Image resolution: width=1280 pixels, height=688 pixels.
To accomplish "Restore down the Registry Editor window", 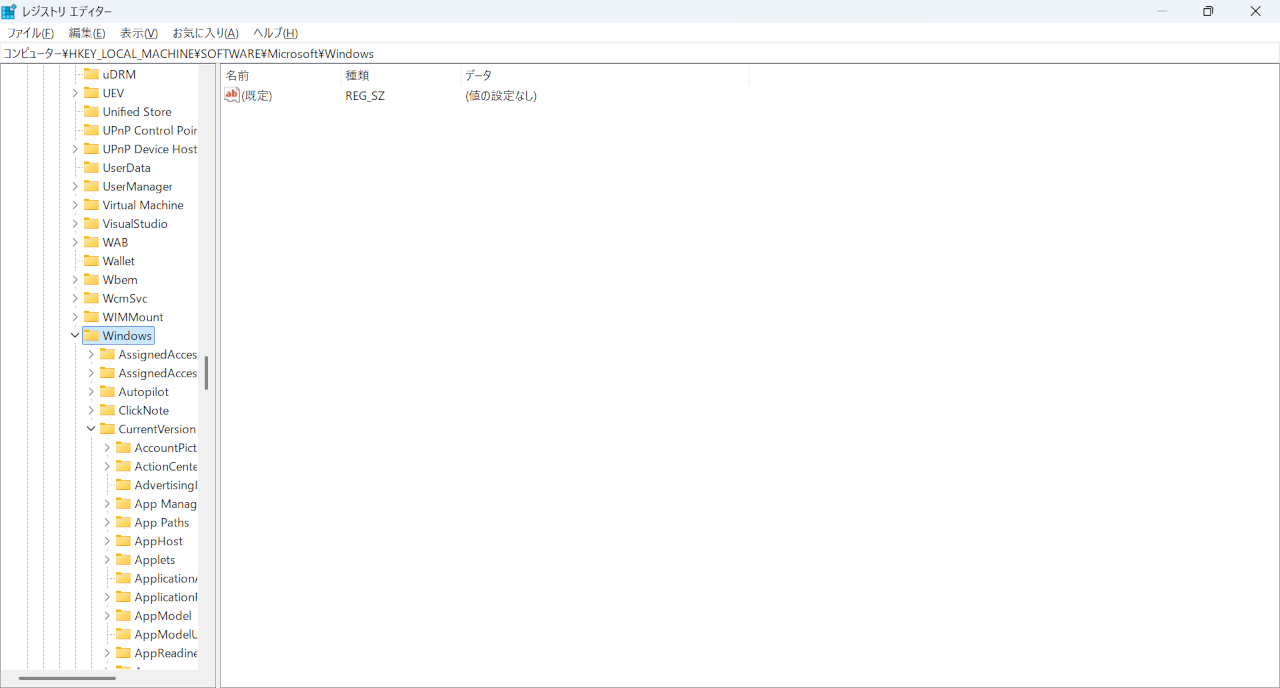I will 1208,11.
